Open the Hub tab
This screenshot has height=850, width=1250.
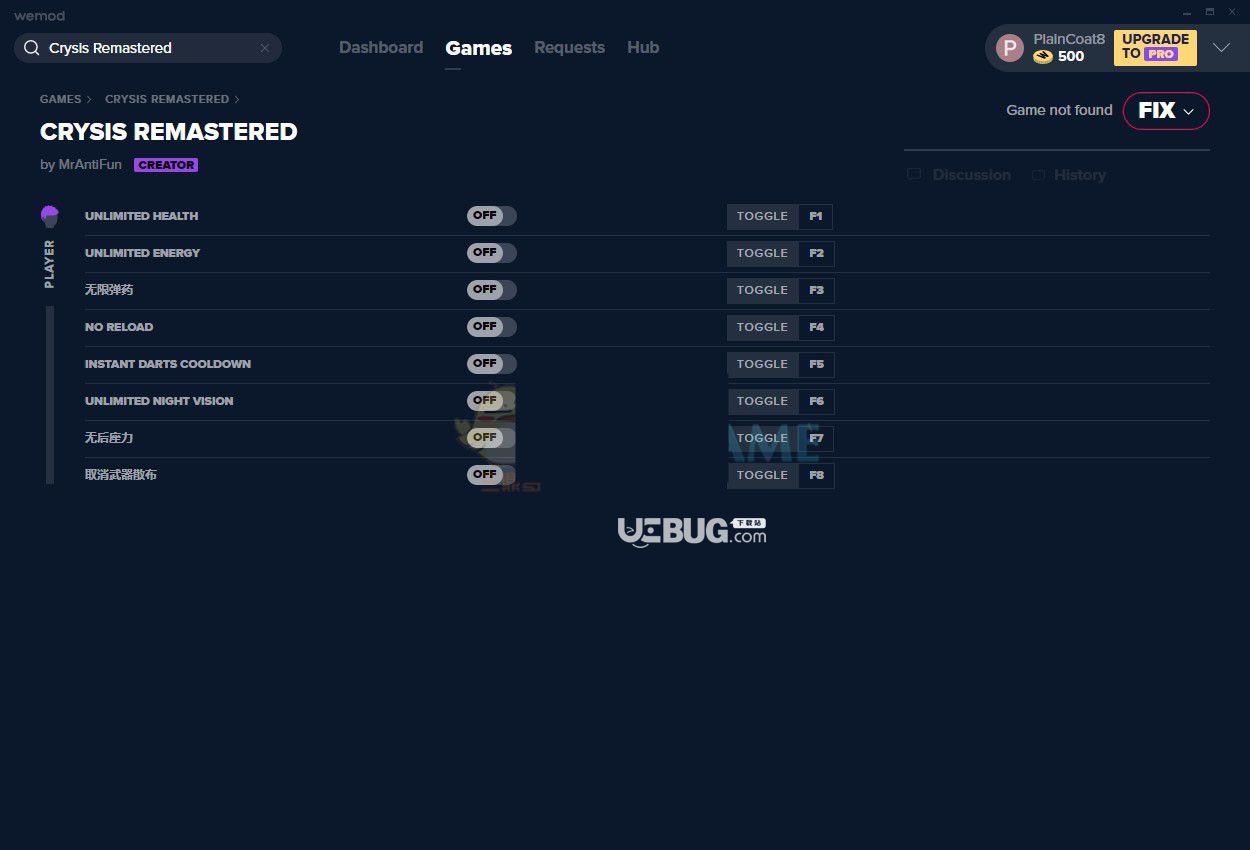643,48
